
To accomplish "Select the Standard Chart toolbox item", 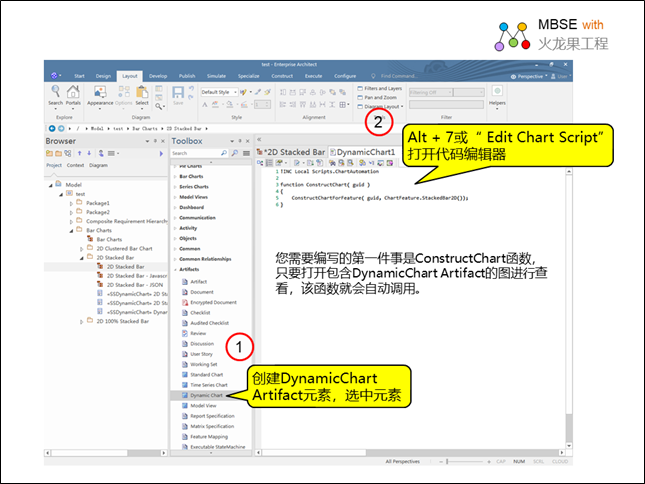I will [x=202, y=375].
